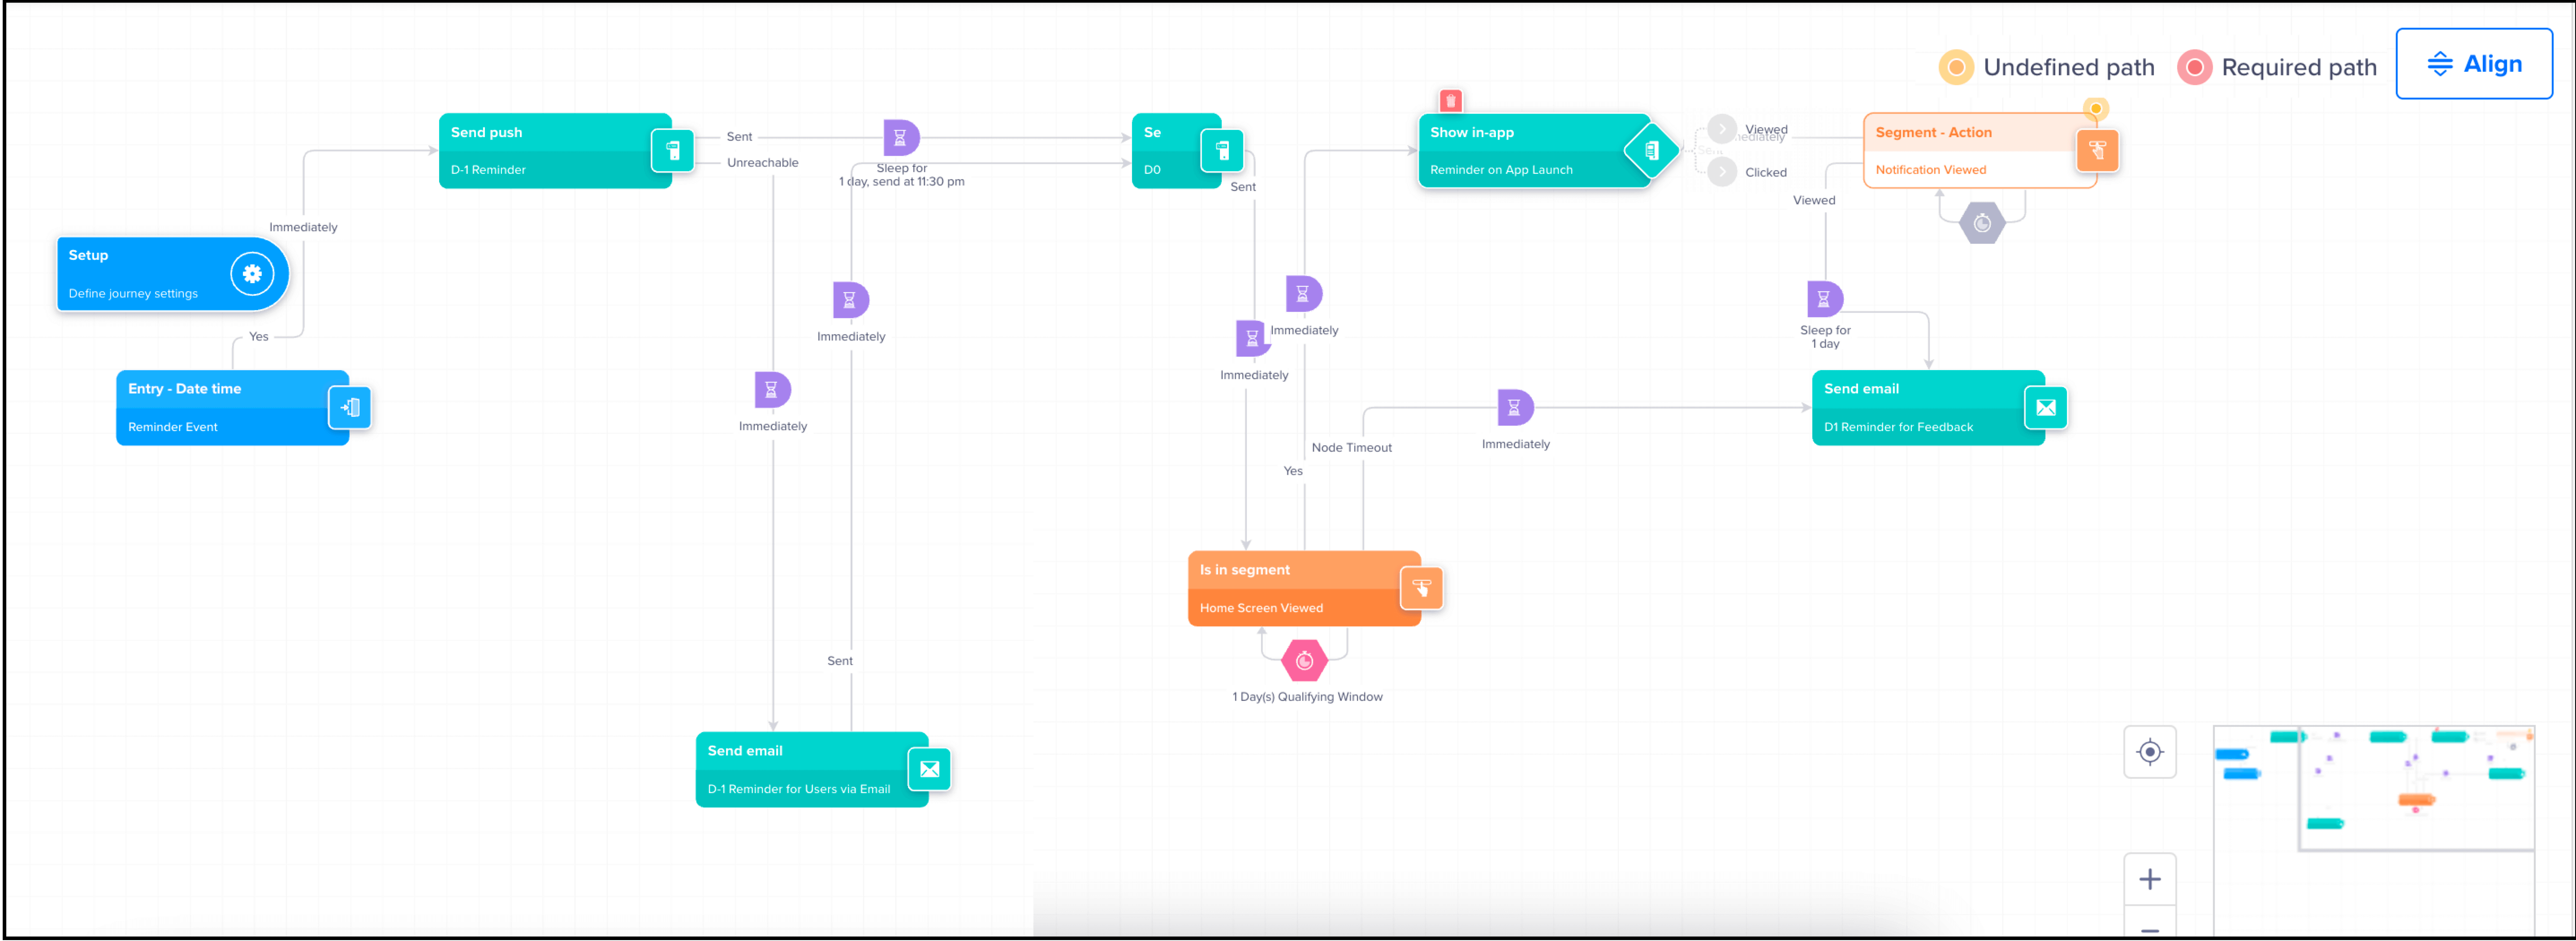Click the Send push D-1 Reminder phone icon
The image size is (2576, 941).
pos(673,150)
